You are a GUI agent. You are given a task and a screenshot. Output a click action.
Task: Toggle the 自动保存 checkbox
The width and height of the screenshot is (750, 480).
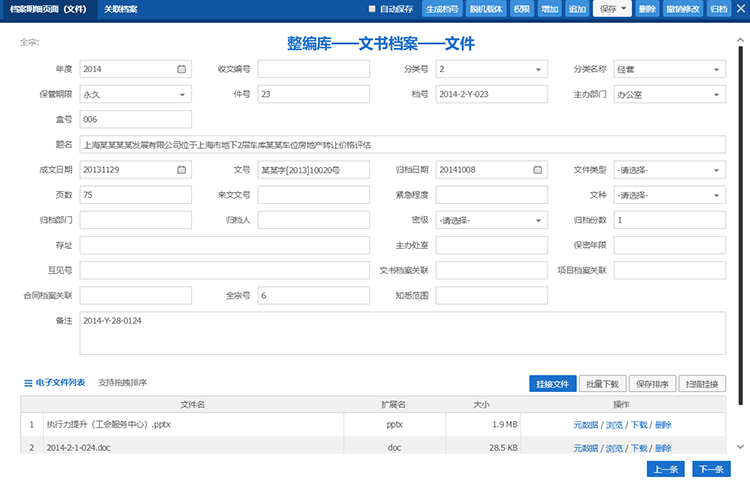point(372,9)
